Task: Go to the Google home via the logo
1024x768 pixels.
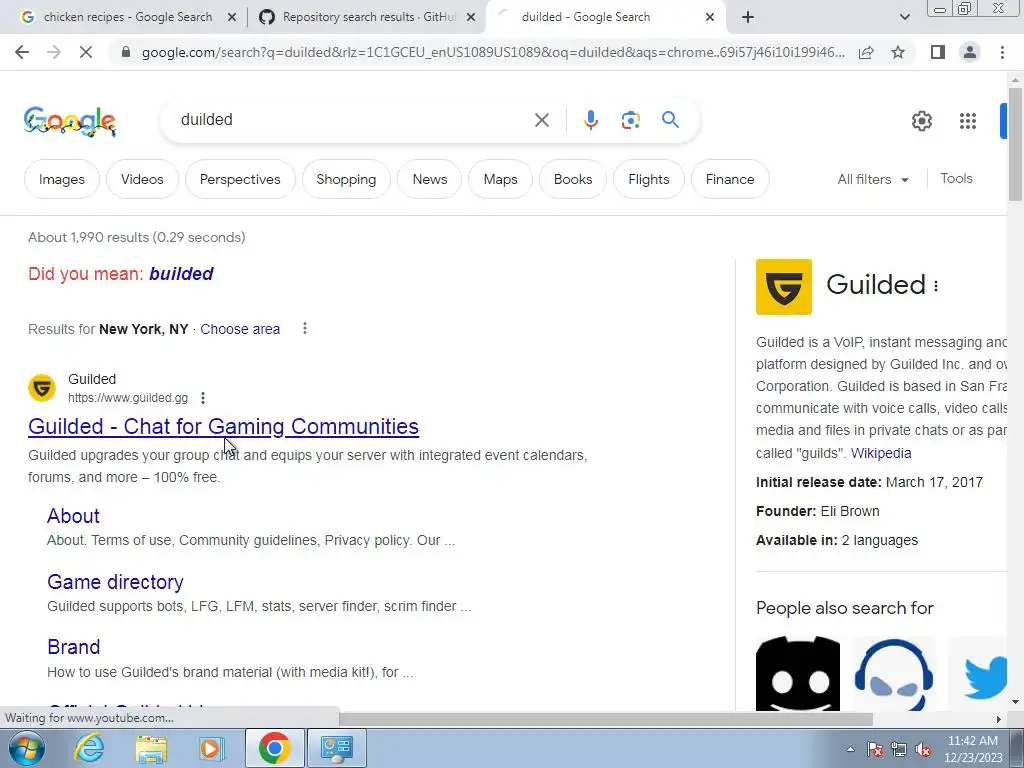Action: (x=70, y=121)
